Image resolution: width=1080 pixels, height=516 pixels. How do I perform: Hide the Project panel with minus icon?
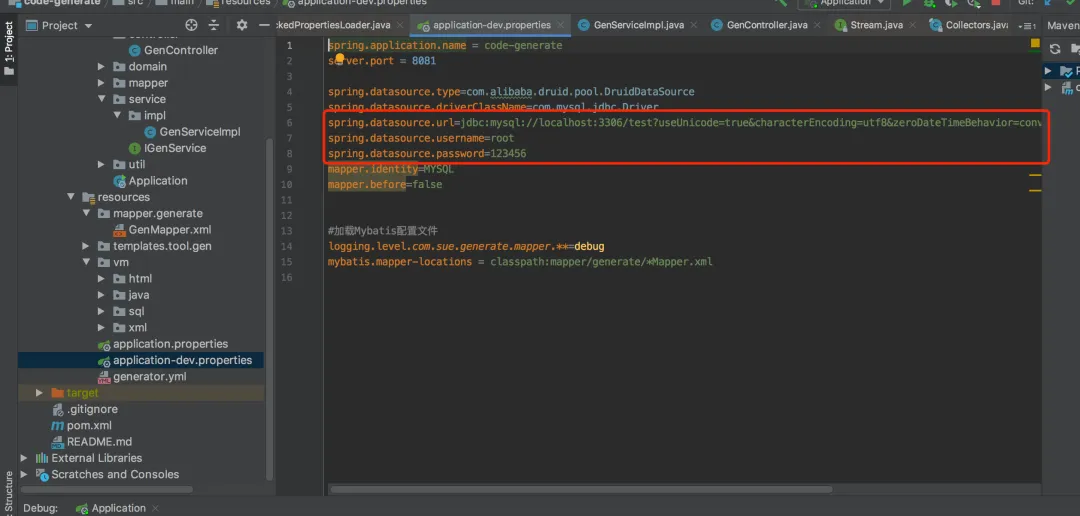tap(262, 25)
